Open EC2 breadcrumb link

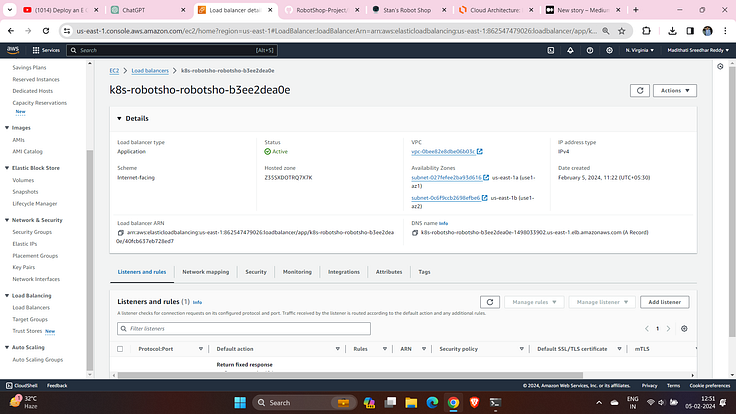pos(114,71)
